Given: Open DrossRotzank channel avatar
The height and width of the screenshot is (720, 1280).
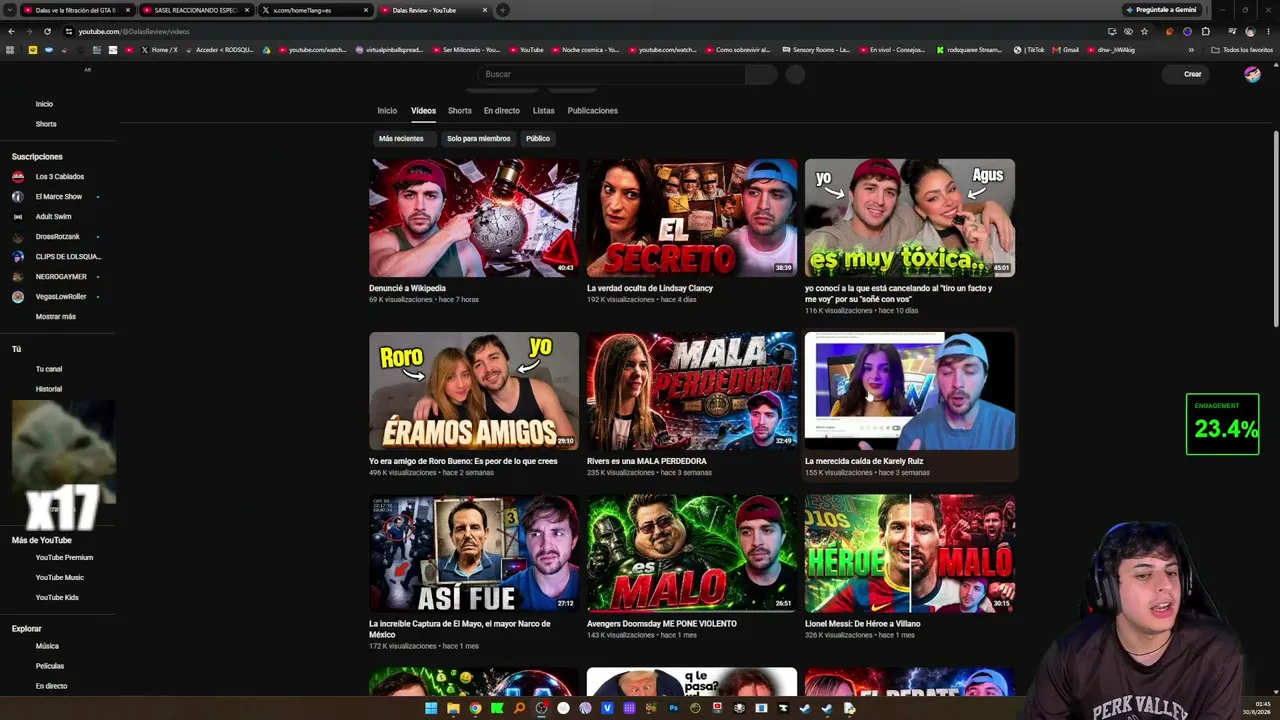Looking at the screenshot, I should click(18, 237).
